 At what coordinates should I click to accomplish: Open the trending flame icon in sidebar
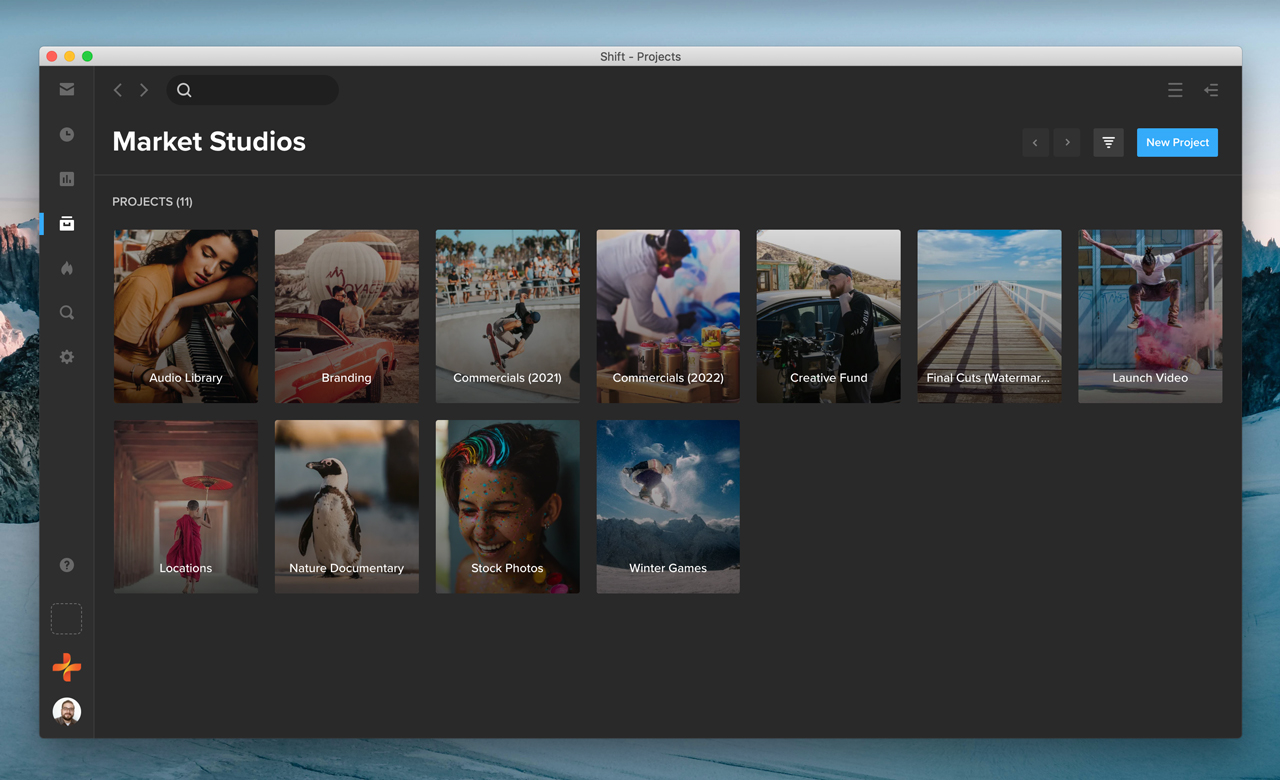click(67, 268)
